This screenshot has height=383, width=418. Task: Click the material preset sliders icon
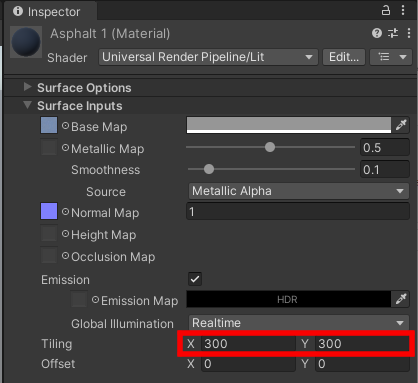393,33
